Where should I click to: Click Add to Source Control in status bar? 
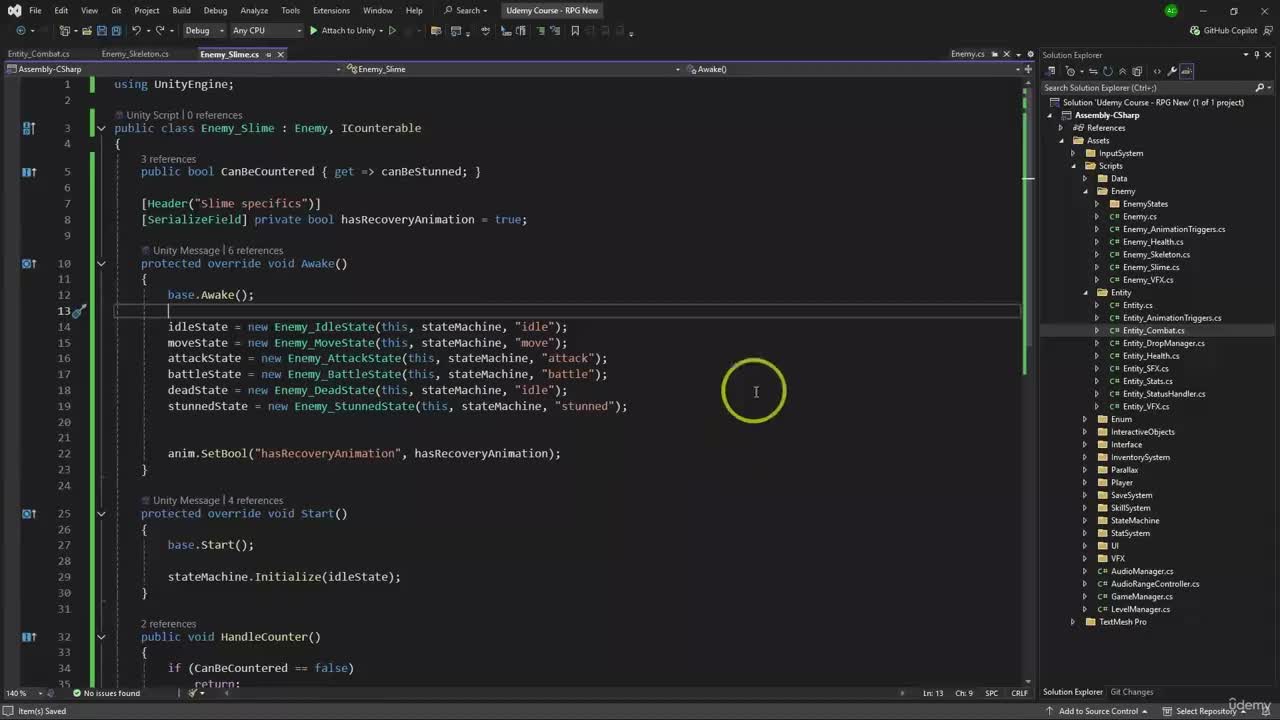click(1098, 711)
